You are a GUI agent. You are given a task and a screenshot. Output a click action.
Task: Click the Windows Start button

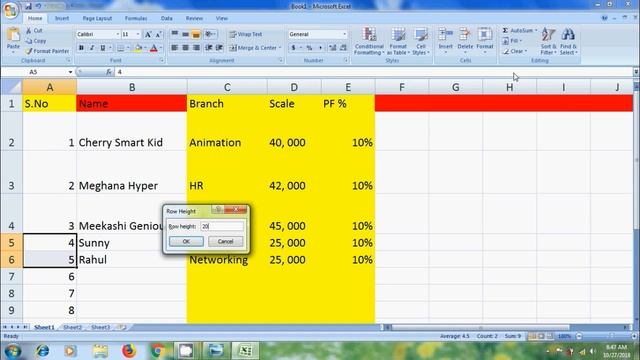[12, 351]
